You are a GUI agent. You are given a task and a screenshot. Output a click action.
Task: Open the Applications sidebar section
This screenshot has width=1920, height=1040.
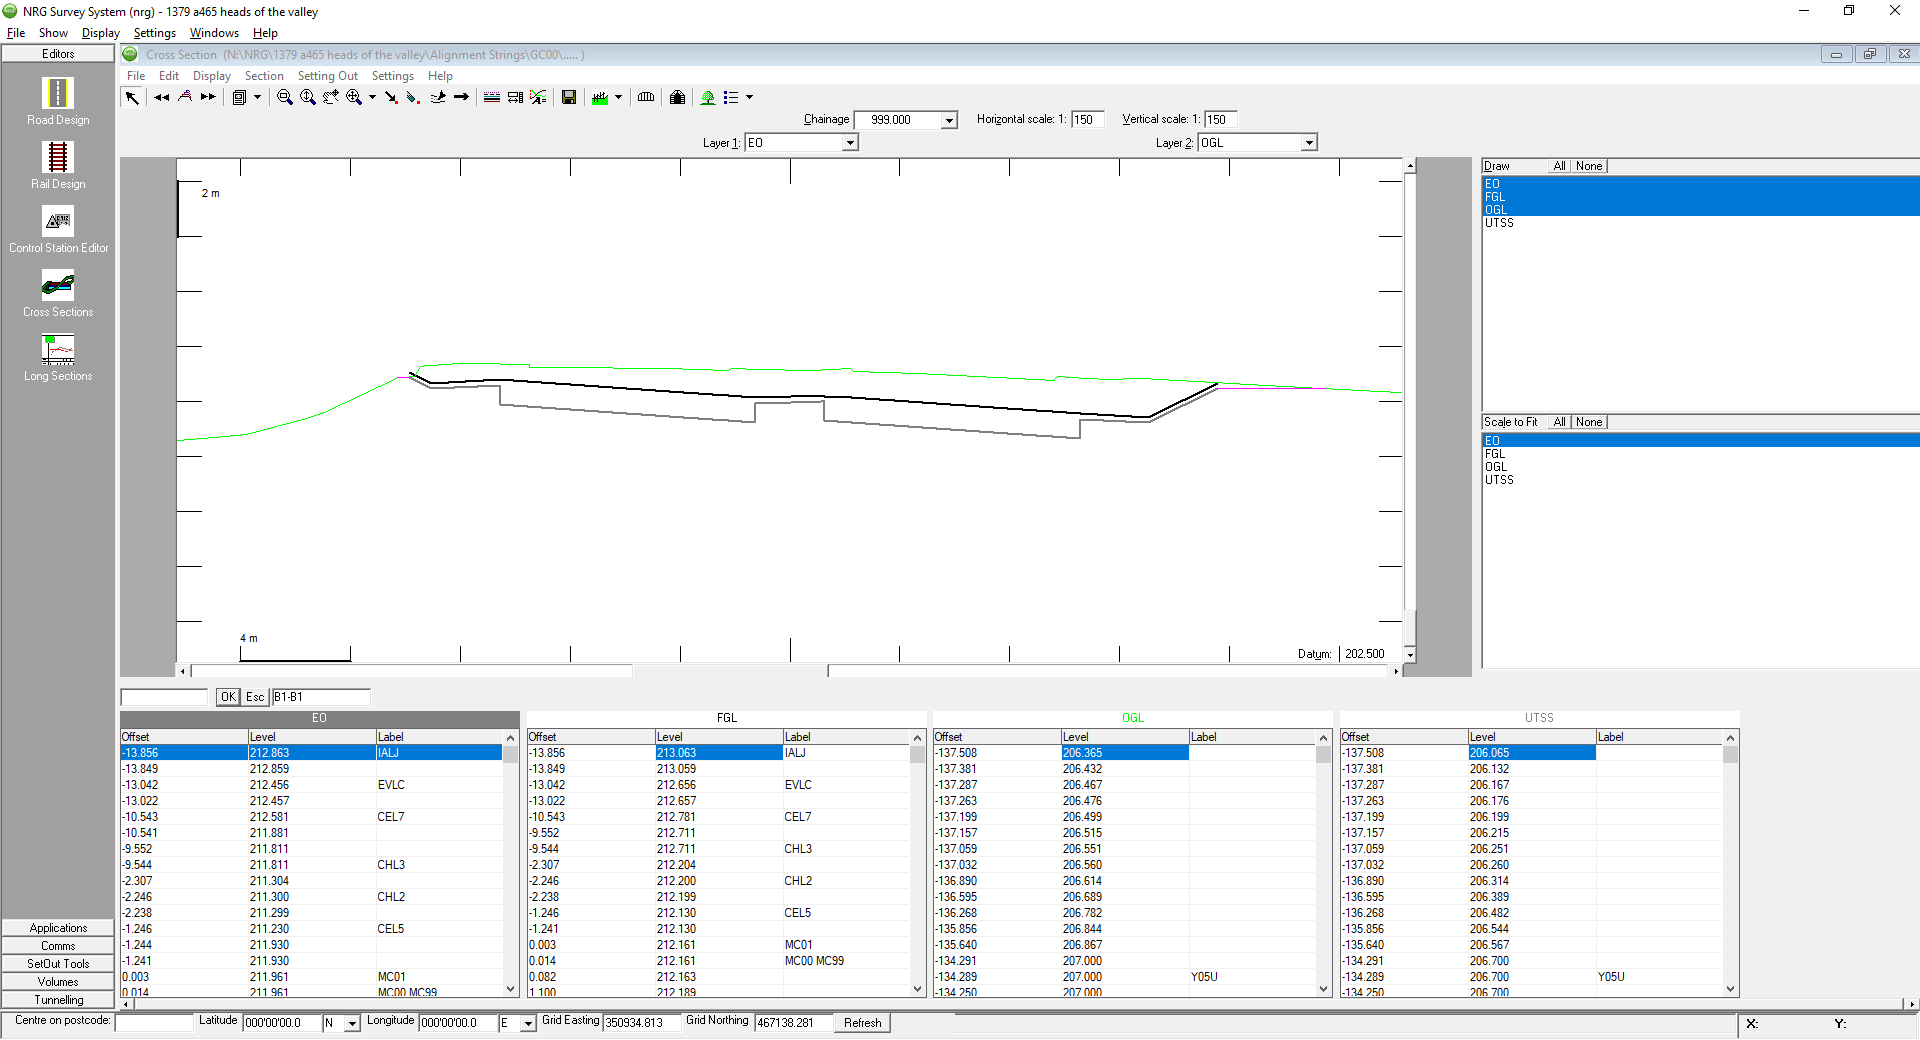click(x=58, y=928)
